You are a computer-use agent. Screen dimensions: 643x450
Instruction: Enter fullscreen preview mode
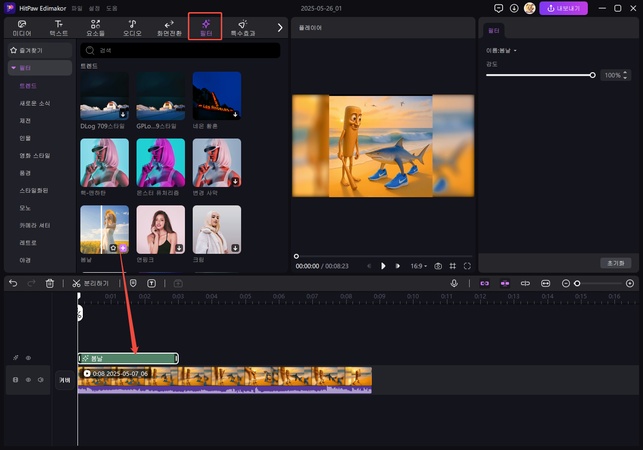pos(467,266)
